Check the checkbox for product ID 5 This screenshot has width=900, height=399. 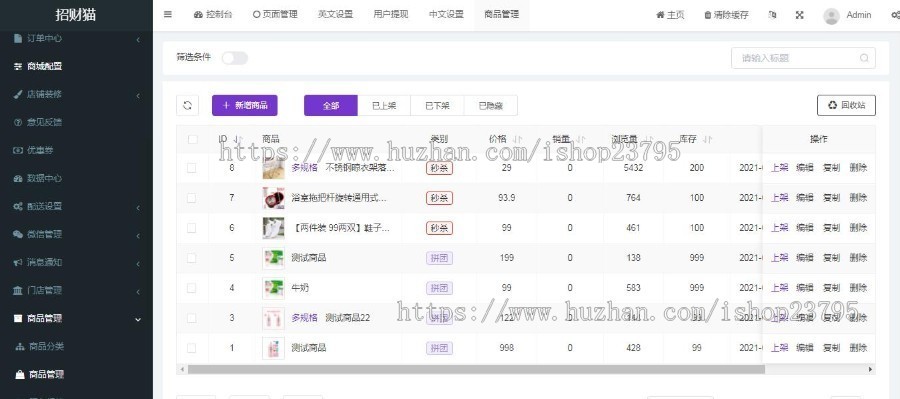(191, 258)
